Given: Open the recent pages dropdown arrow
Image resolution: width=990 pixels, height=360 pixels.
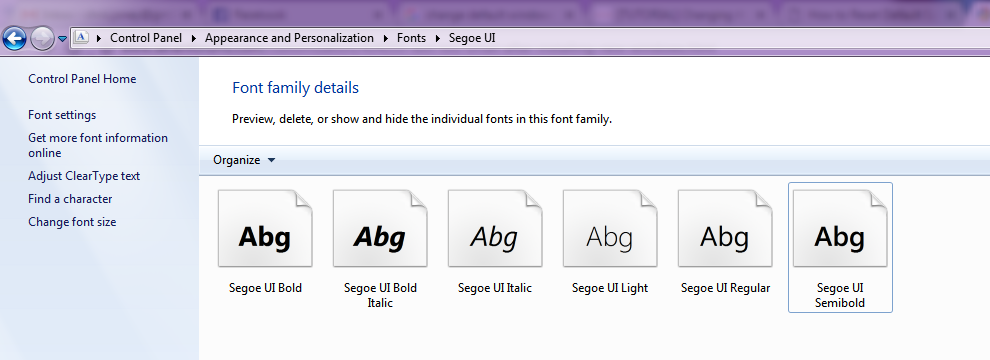Looking at the screenshot, I should tap(62, 39).
